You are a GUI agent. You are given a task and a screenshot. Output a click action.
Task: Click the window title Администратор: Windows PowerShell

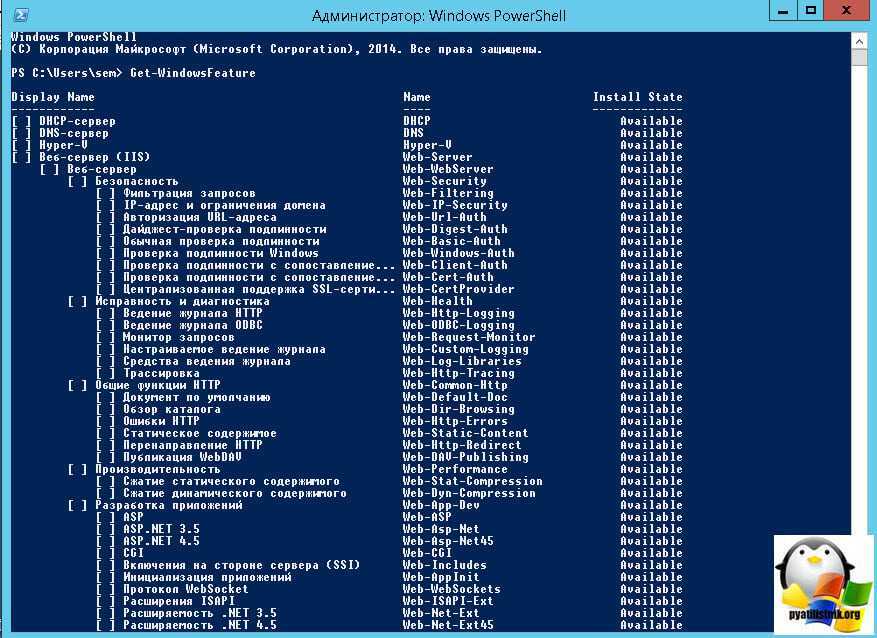coord(438,15)
